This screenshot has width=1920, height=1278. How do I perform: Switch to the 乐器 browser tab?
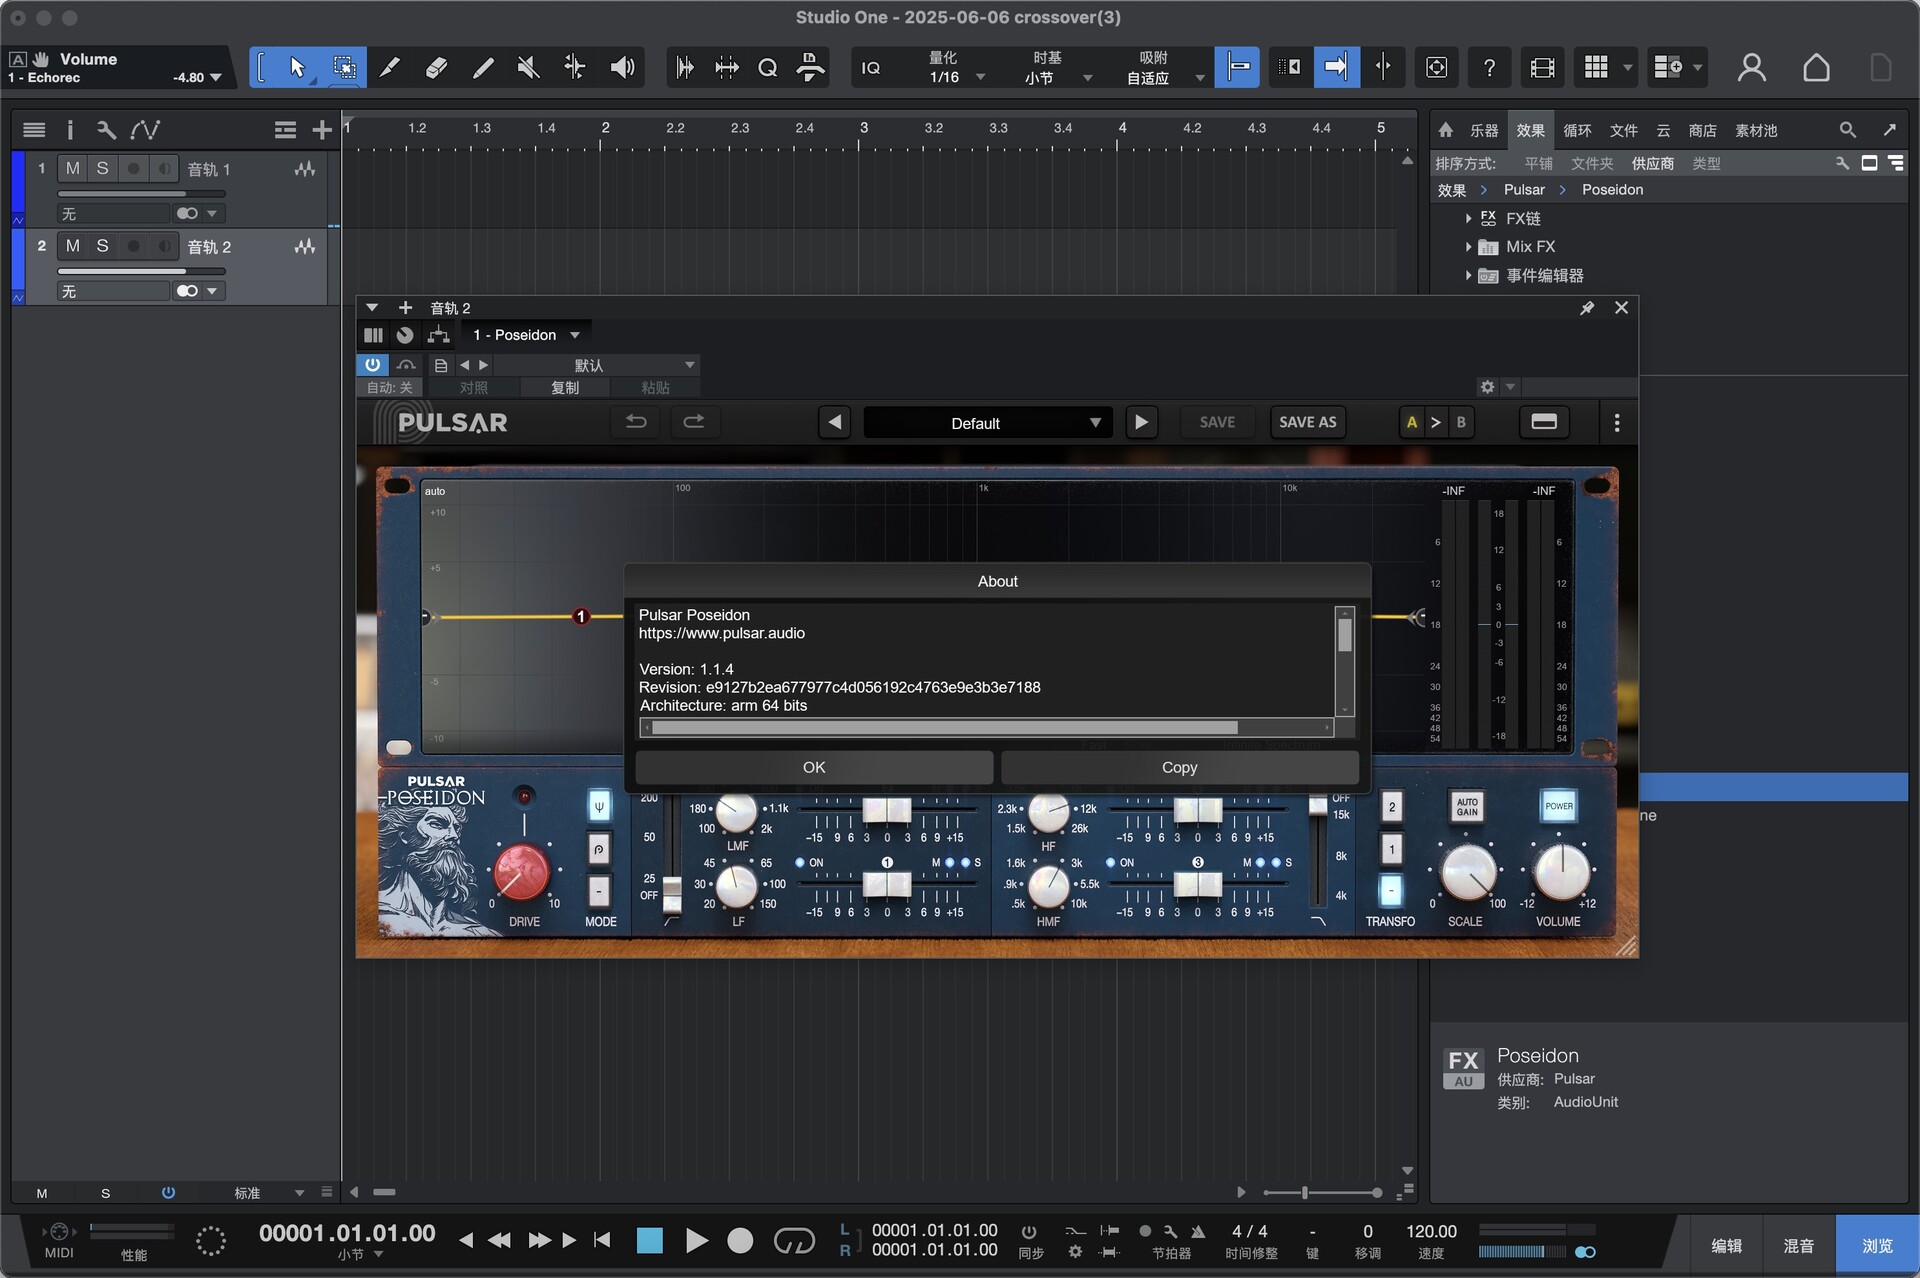[x=1483, y=130]
